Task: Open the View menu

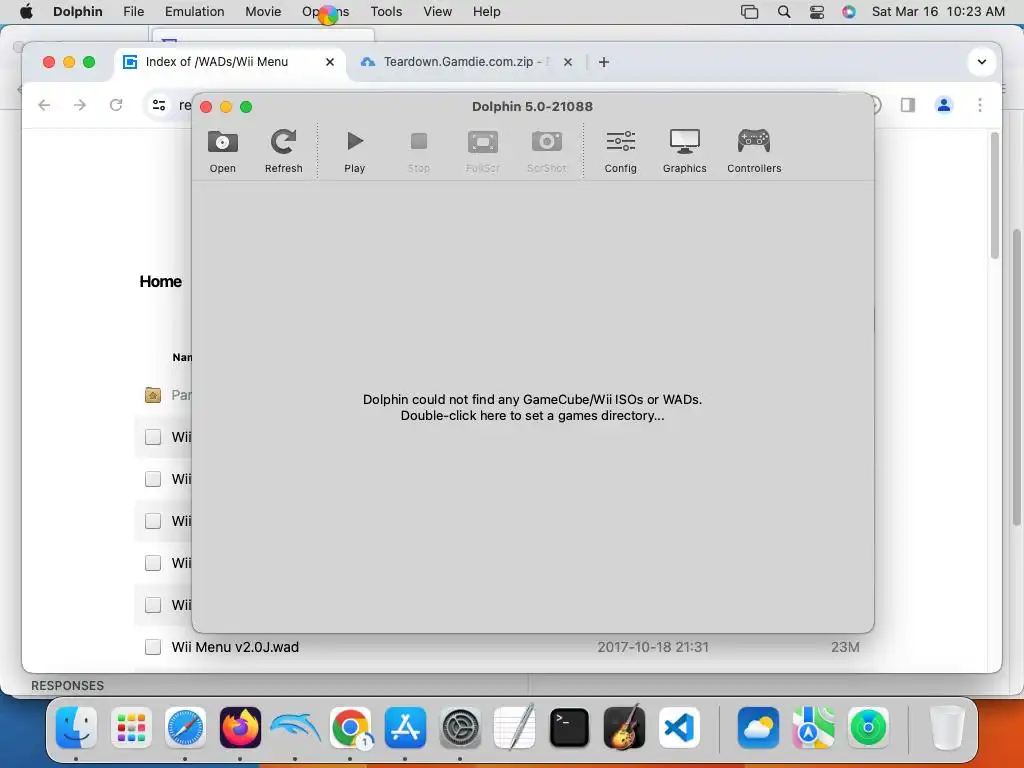Action: [438, 12]
